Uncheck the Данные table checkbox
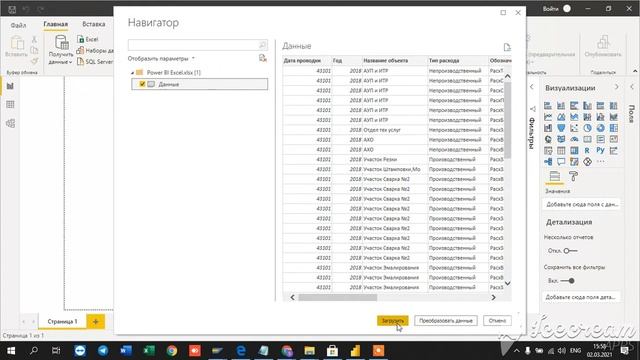Viewport: 640px width, 360px height. pyautogui.click(x=142, y=84)
